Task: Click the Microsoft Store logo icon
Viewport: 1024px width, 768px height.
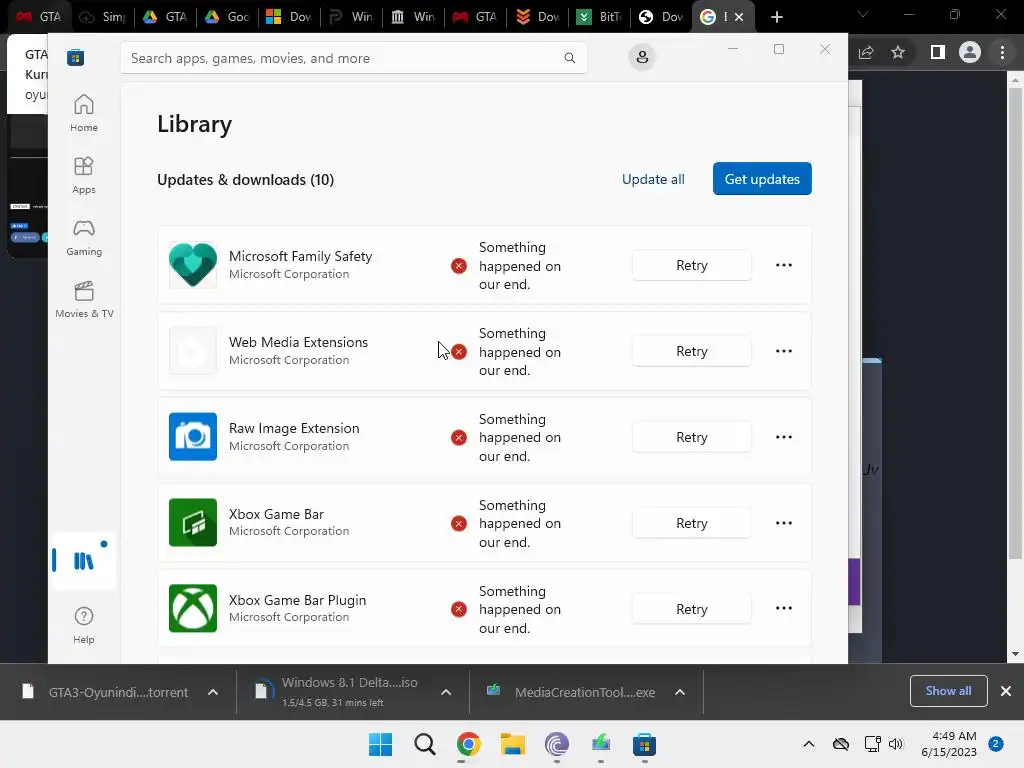Action: pyautogui.click(x=75, y=57)
